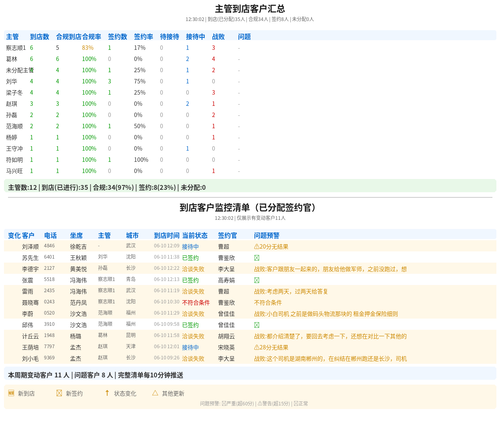The width and height of the screenshot is (500, 426).
Task: Click the 新到店 legend icon
Action: (11, 393)
